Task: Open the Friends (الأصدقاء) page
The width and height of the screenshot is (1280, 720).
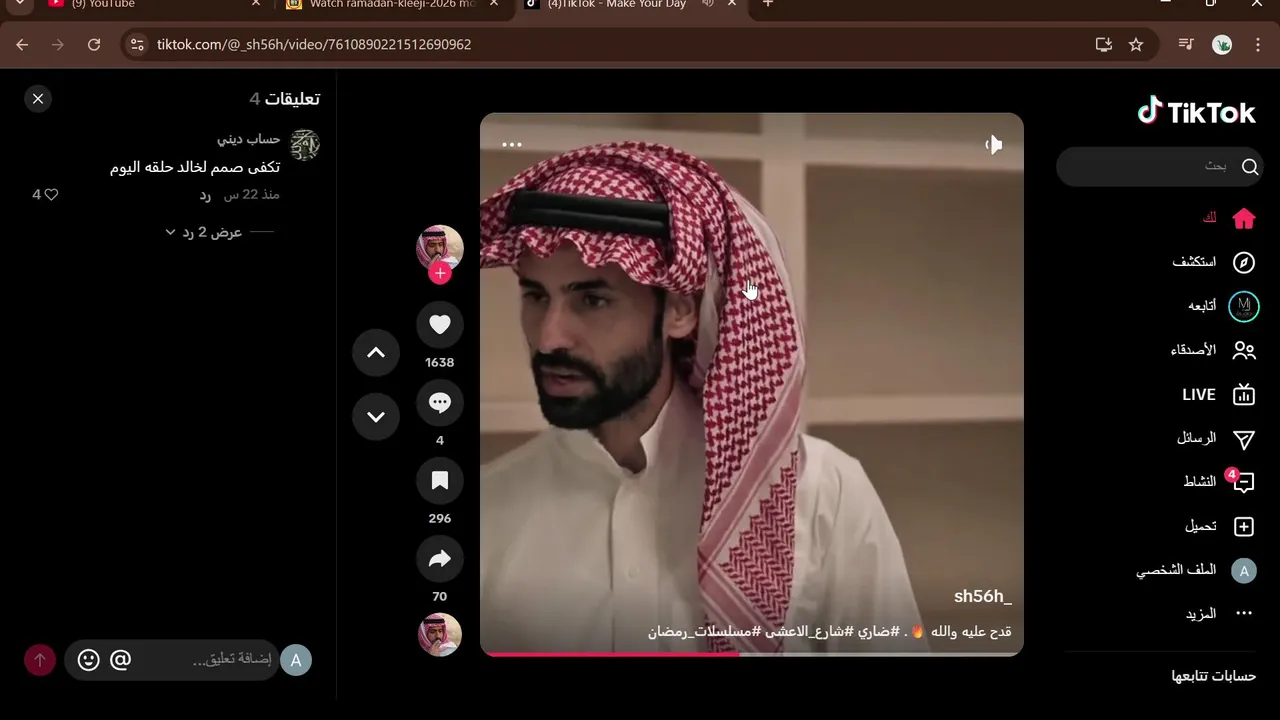Action: pos(1212,350)
